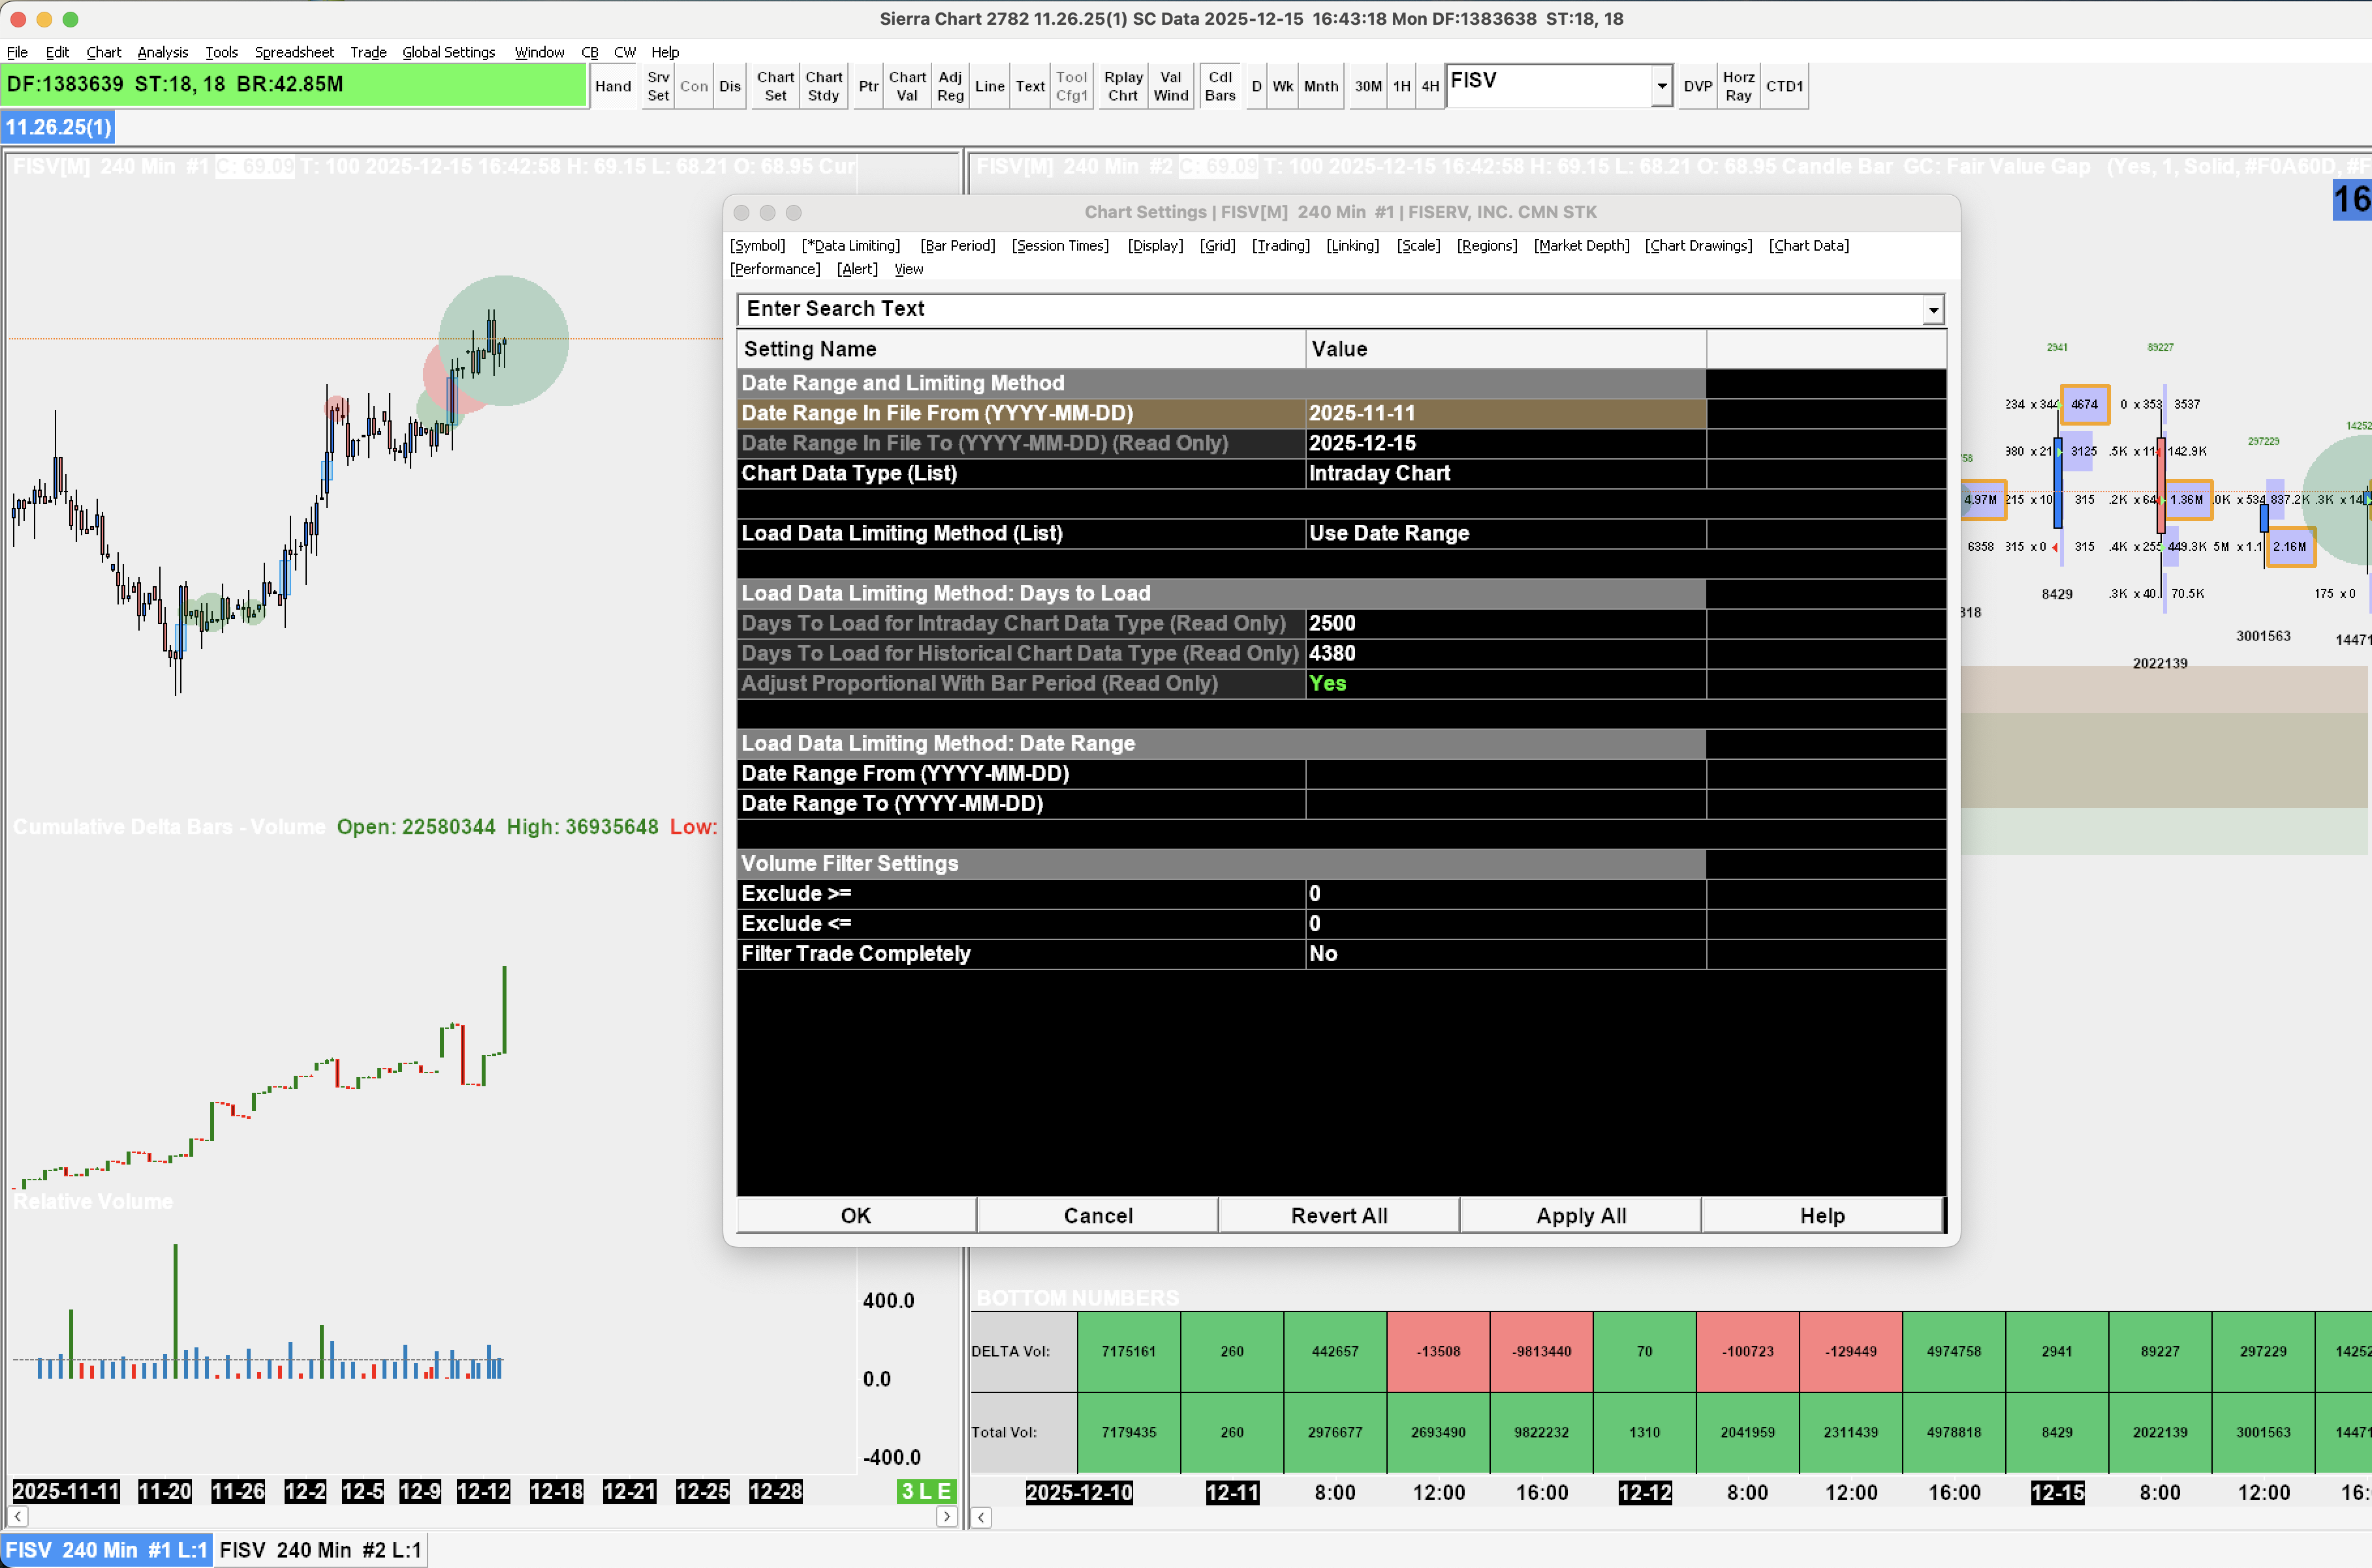Open the [Scale] settings tab
The image size is (2372, 1568).
click(1418, 246)
